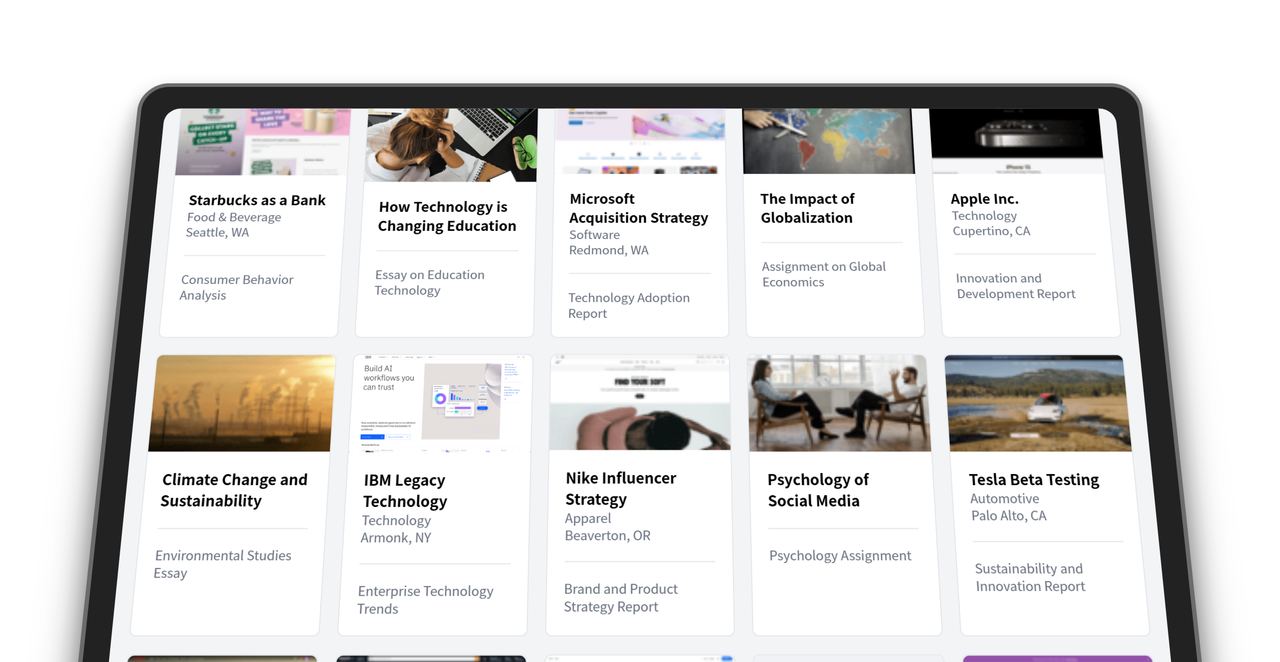Screen dimensions: 1280x662
Task: Select Innovation and Development Report text
Action: 1016,286
